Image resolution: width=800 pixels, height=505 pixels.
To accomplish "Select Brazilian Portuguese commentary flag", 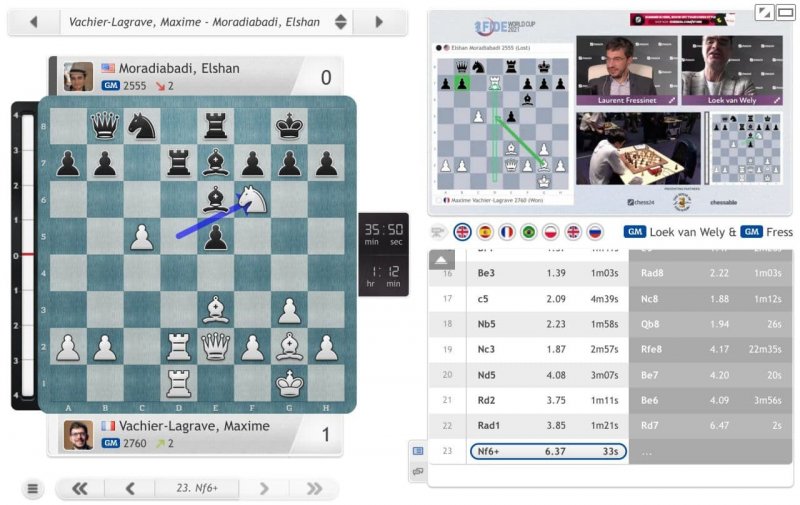I will coord(528,231).
